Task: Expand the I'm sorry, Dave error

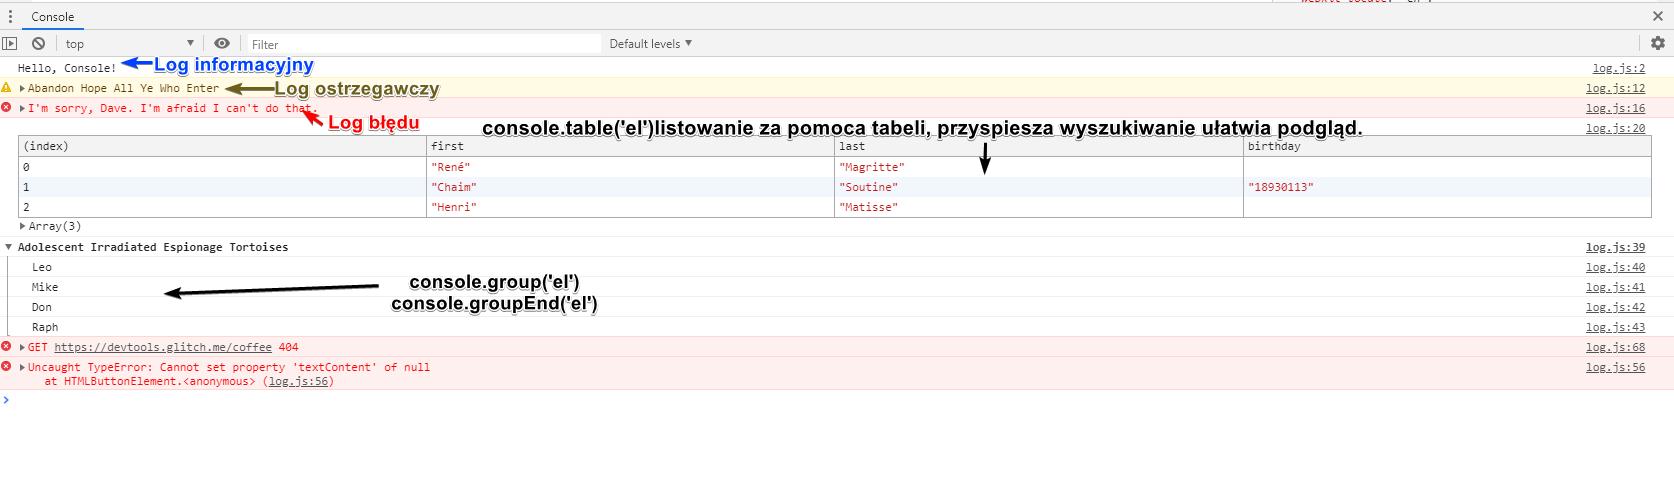Action: 22,108
